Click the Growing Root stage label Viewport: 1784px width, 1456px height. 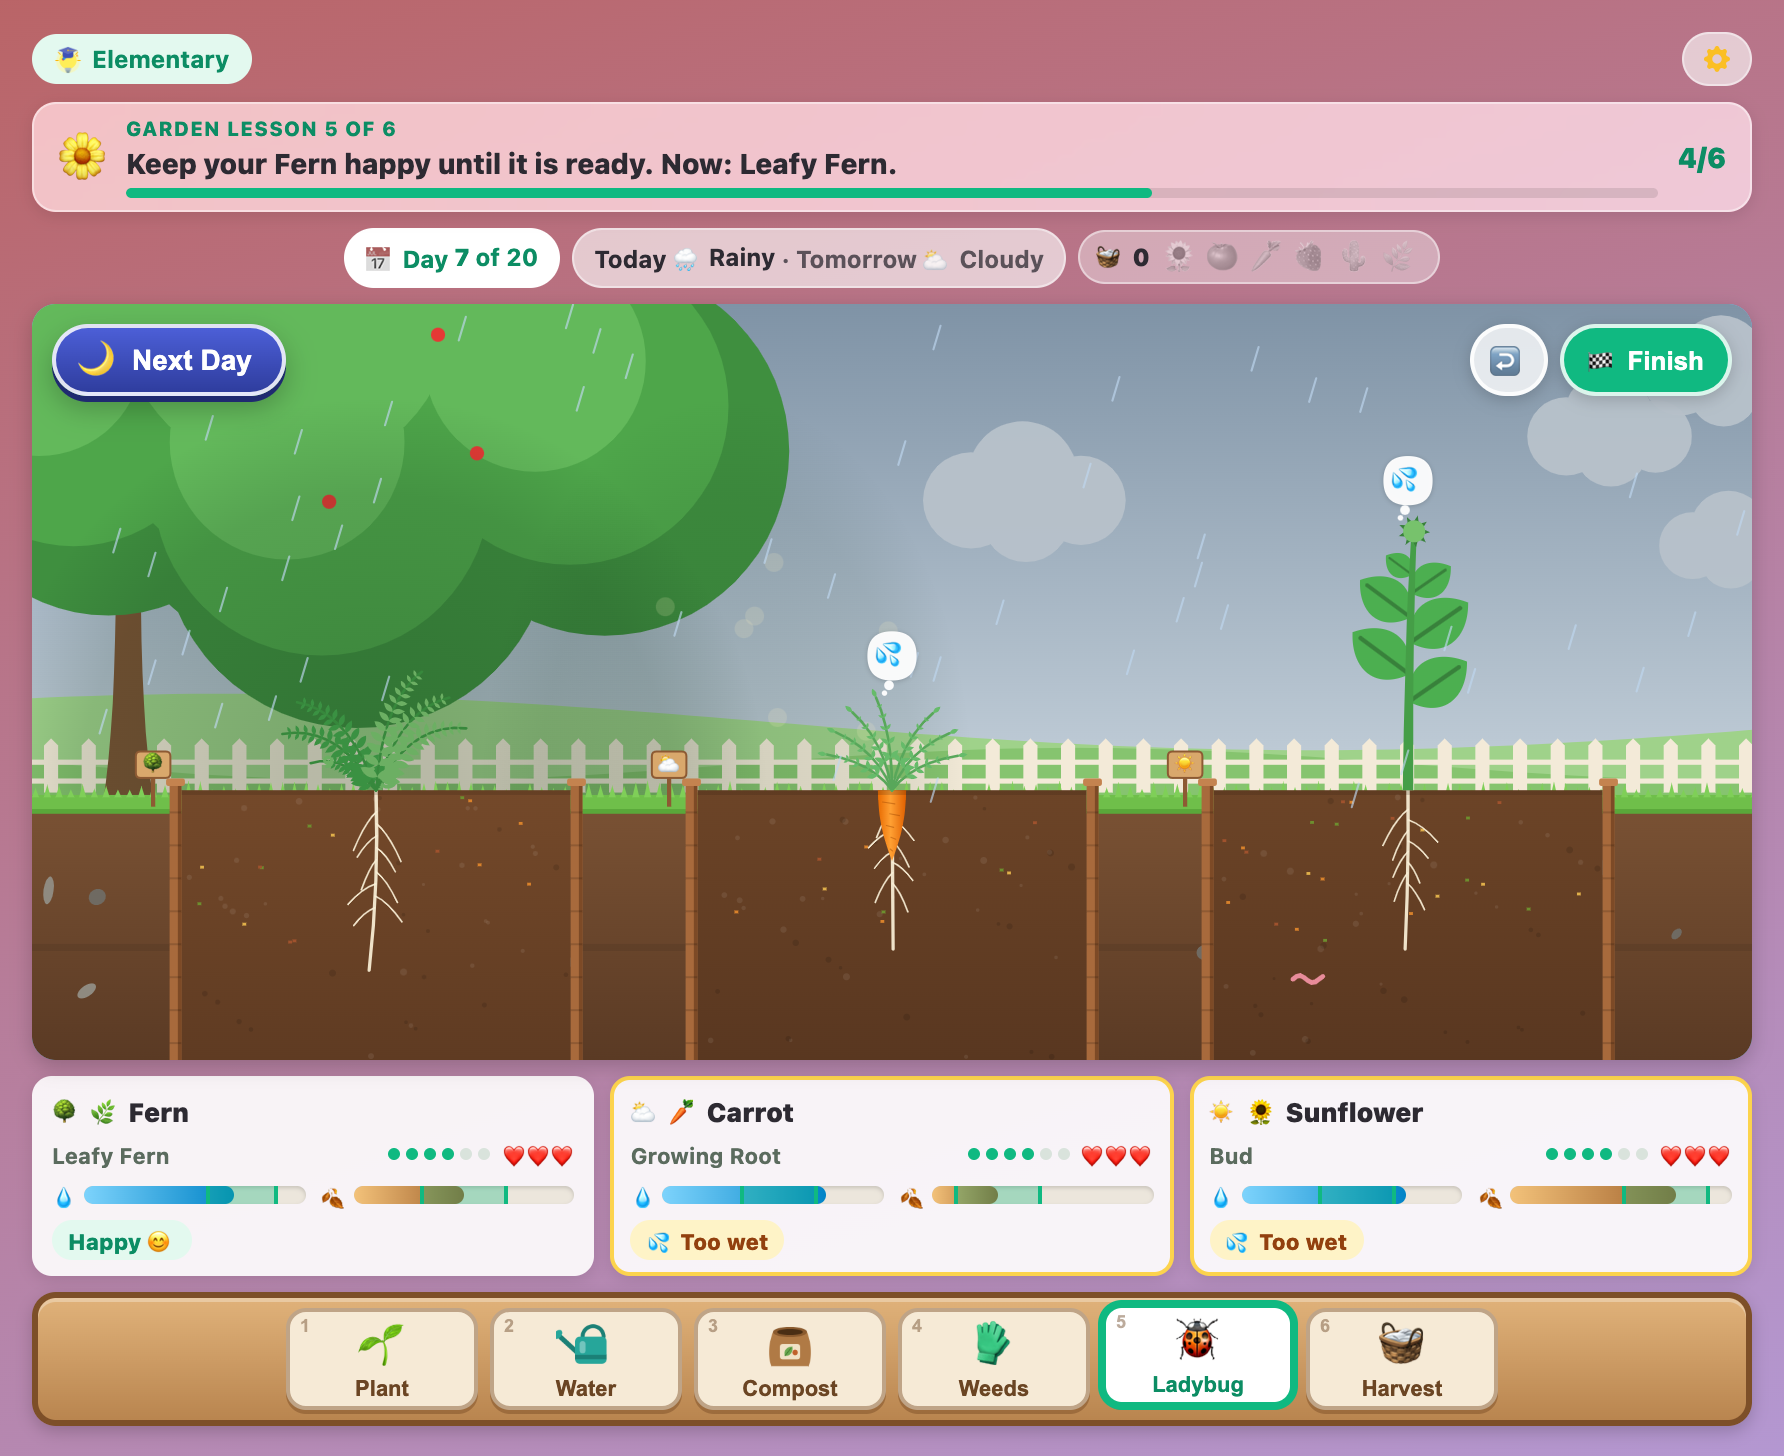(x=706, y=1156)
